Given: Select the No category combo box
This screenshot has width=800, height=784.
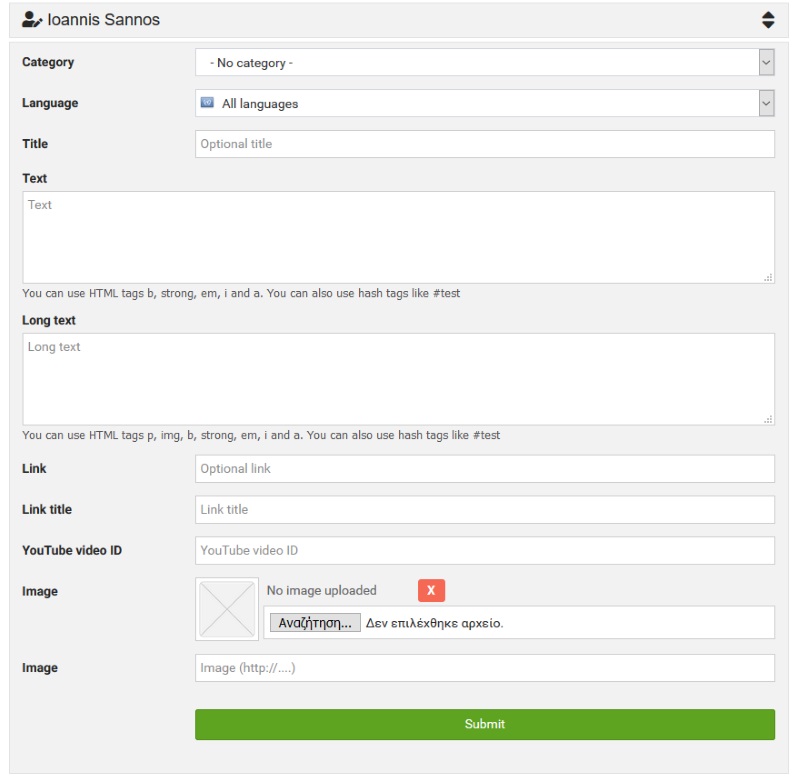Looking at the screenshot, I should 485,62.
